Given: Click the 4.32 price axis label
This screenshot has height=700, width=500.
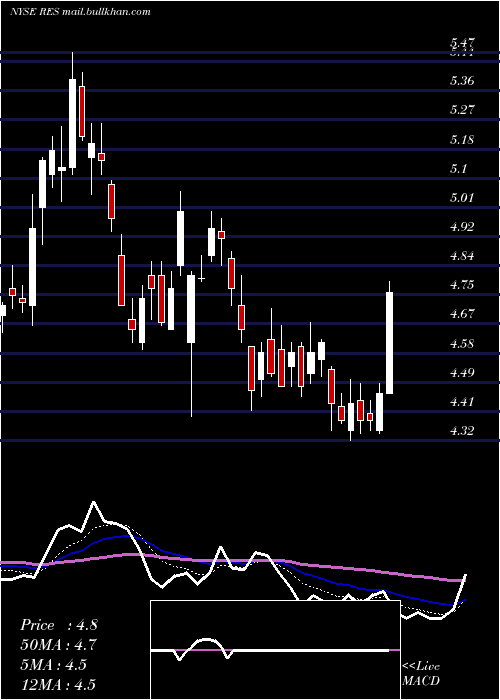Looking at the screenshot, I should (462, 431).
